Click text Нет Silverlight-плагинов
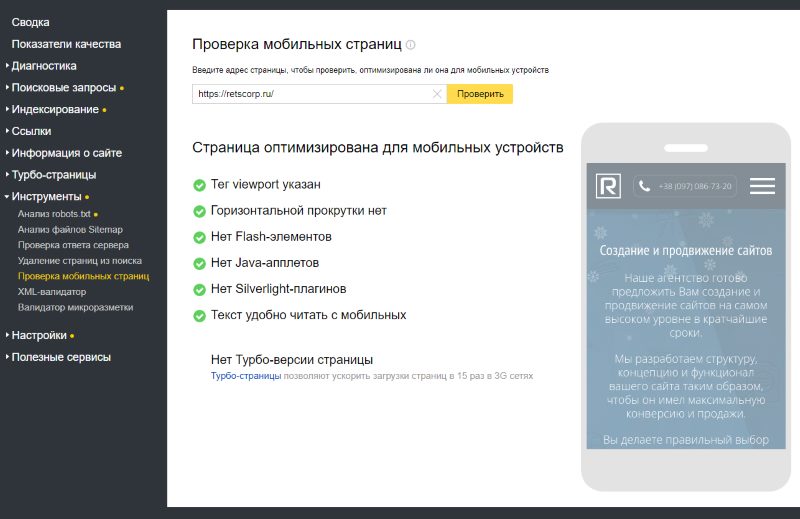 [x=279, y=289]
